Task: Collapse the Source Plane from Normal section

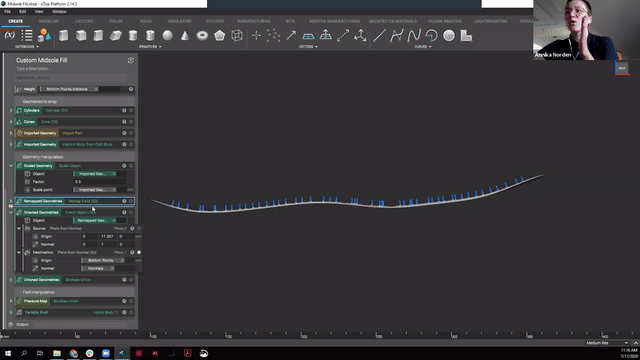Action: (19, 229)
